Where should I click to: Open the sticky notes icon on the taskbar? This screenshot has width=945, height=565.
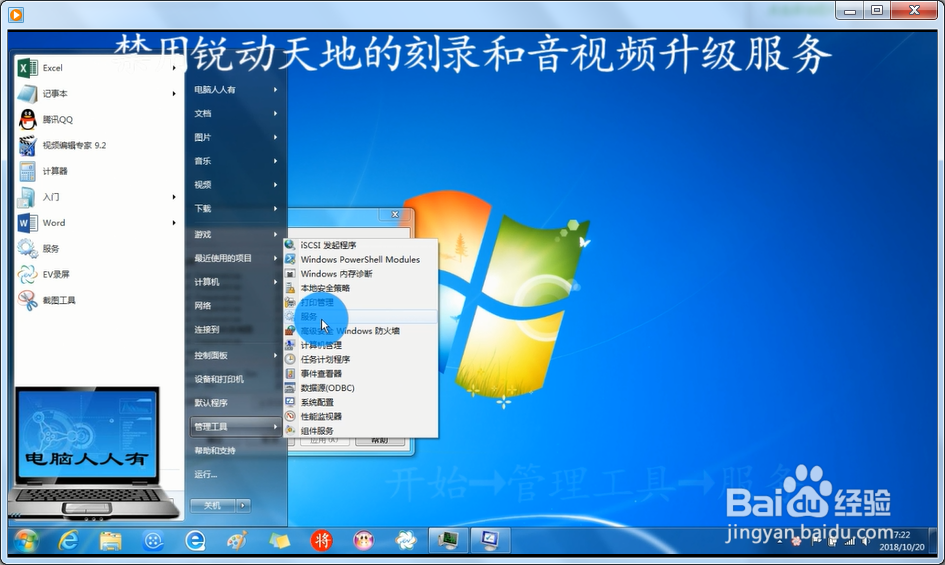click(x=279, y=541)
